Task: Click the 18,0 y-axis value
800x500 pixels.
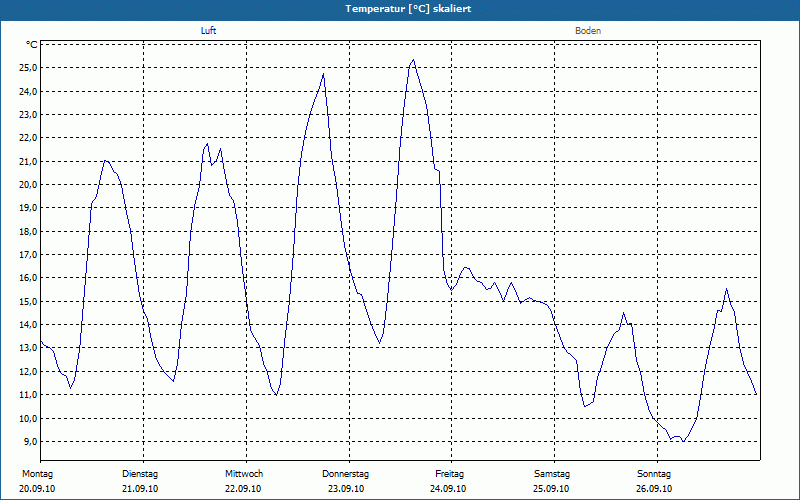Action: (28, 231)
